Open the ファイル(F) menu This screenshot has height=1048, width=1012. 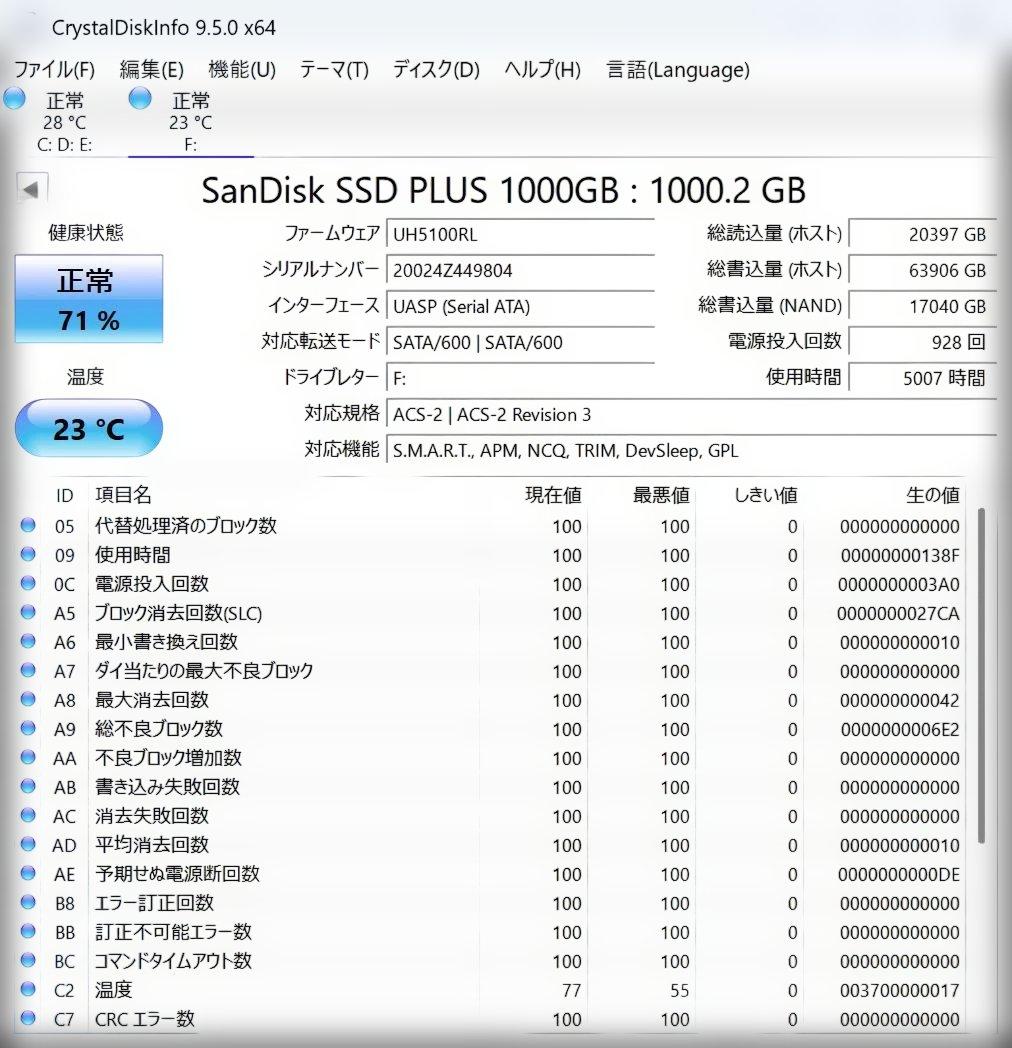[x=54, y=70]
